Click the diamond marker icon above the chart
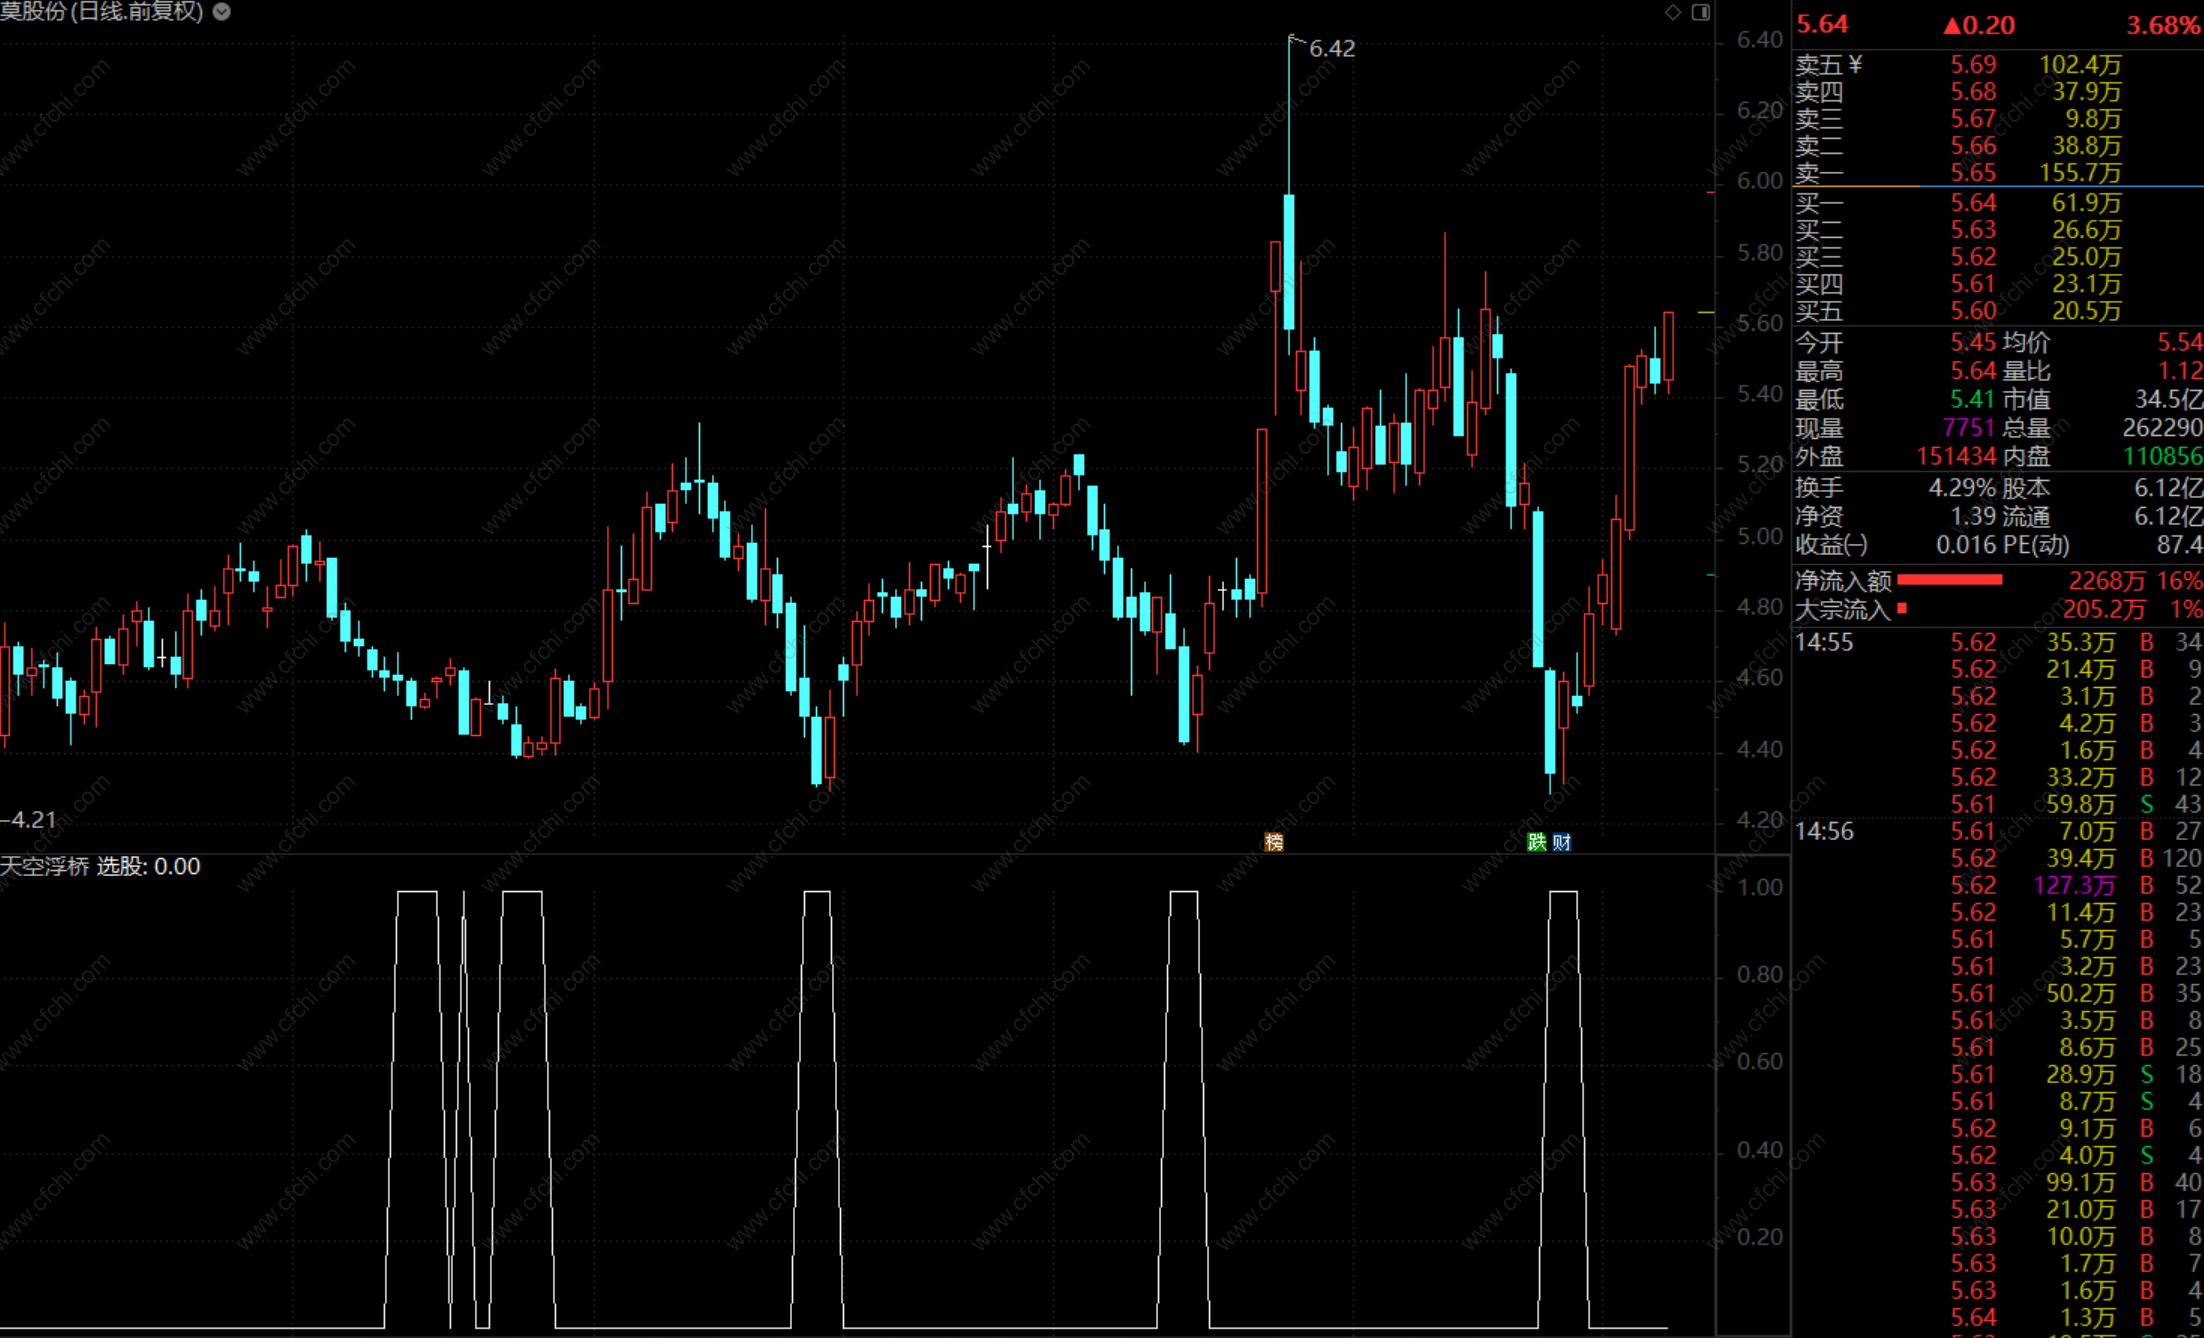 pyautogui.click(x=1673, y=12)
